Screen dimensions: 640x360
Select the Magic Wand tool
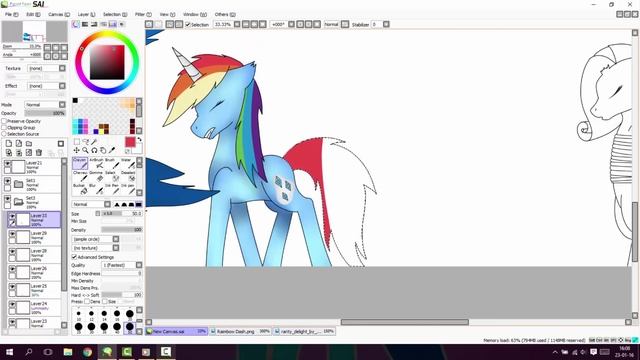pos(94,142)
